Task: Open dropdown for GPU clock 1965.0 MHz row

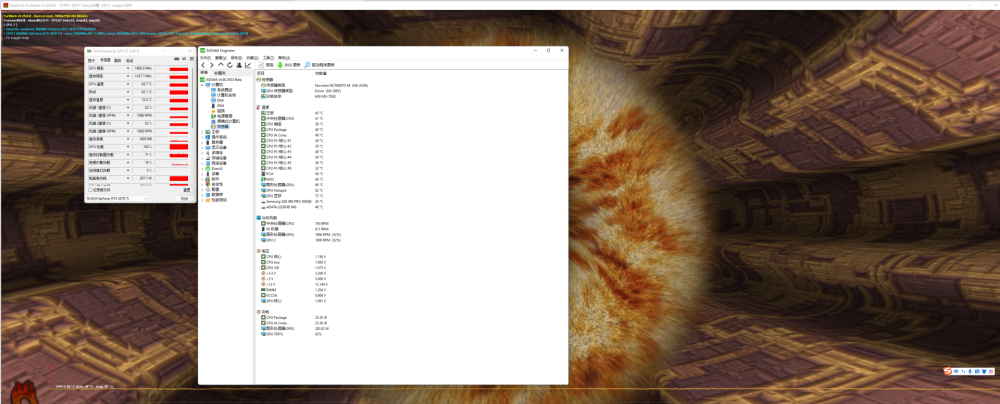Action: [x=128, y=68]
